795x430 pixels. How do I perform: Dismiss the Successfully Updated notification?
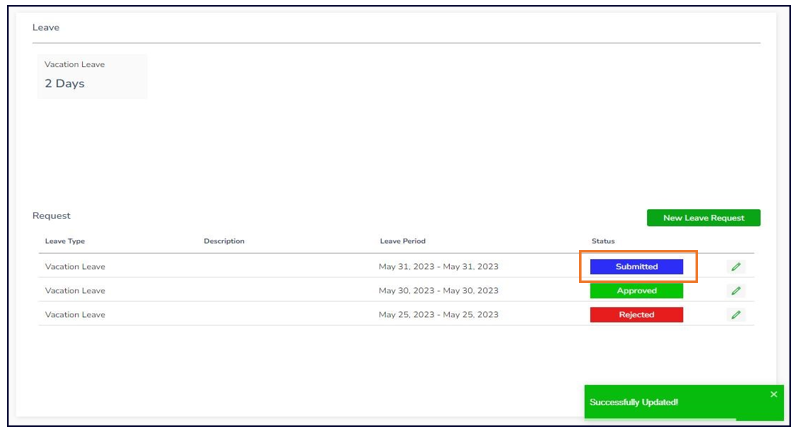[773, 394]
